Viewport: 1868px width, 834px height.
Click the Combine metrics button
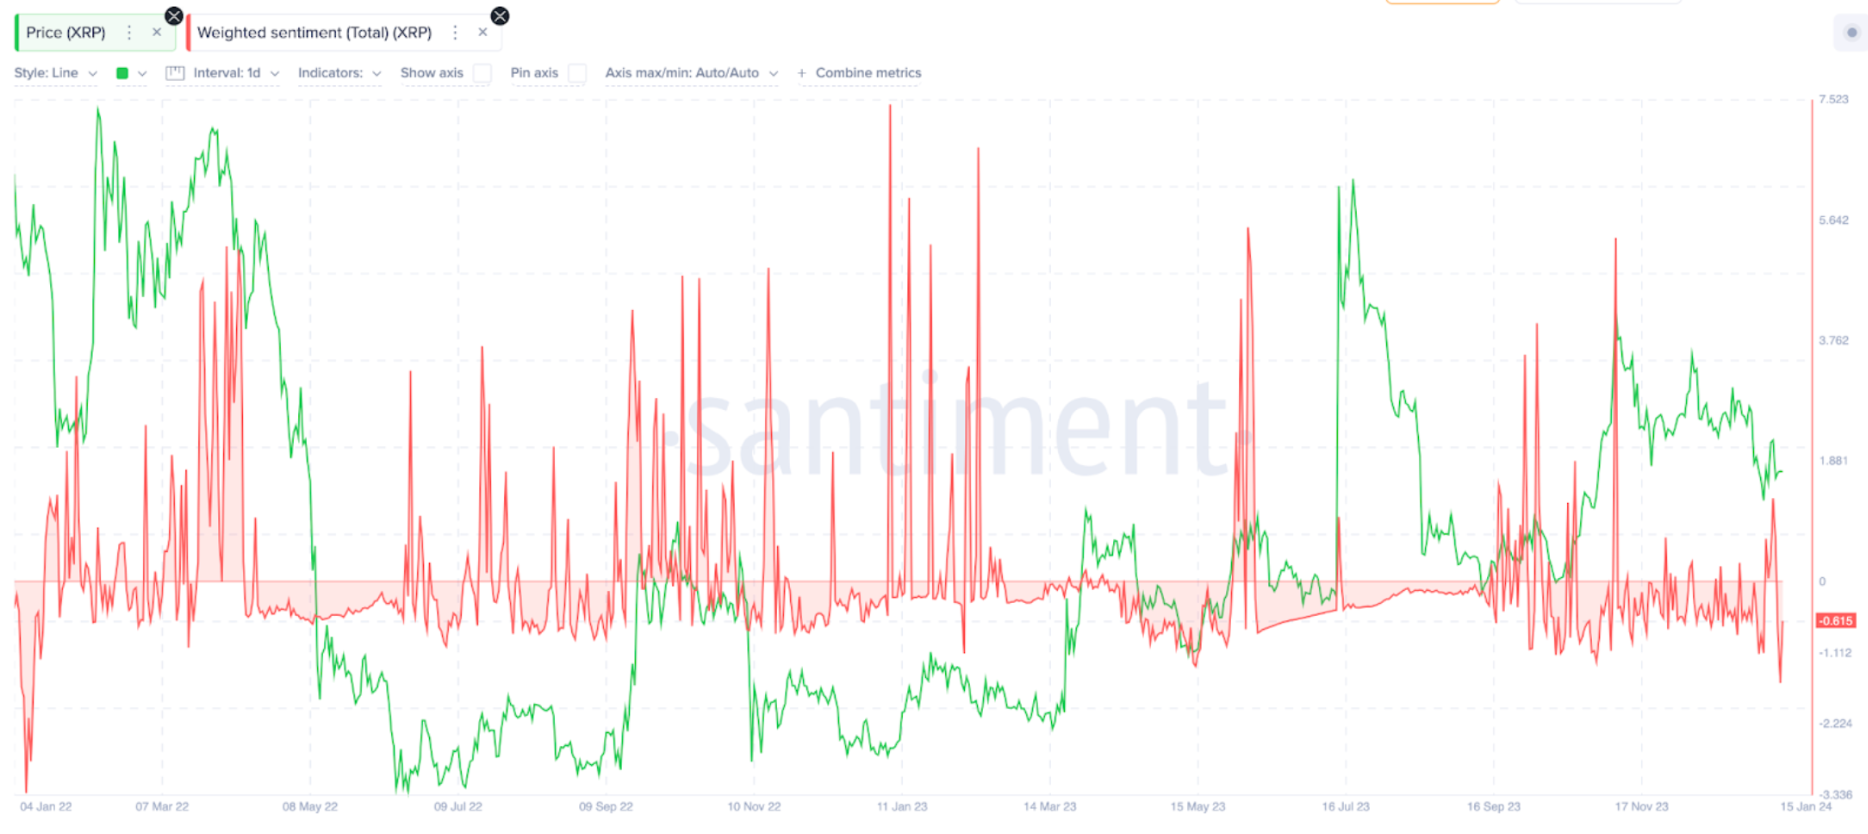859,73
